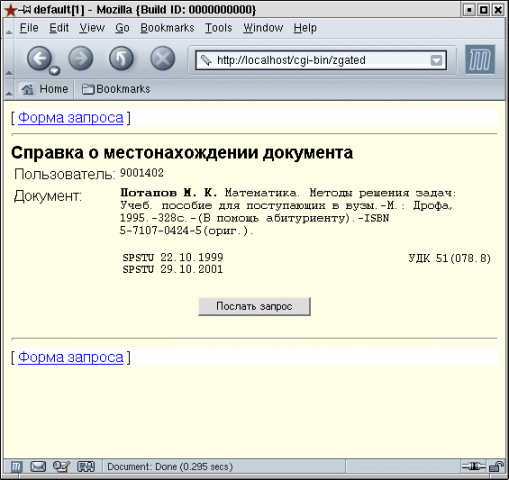Viewport: 509px width, 480px height.
Task: Open the Help menu
Action: [x=305, y=28]
